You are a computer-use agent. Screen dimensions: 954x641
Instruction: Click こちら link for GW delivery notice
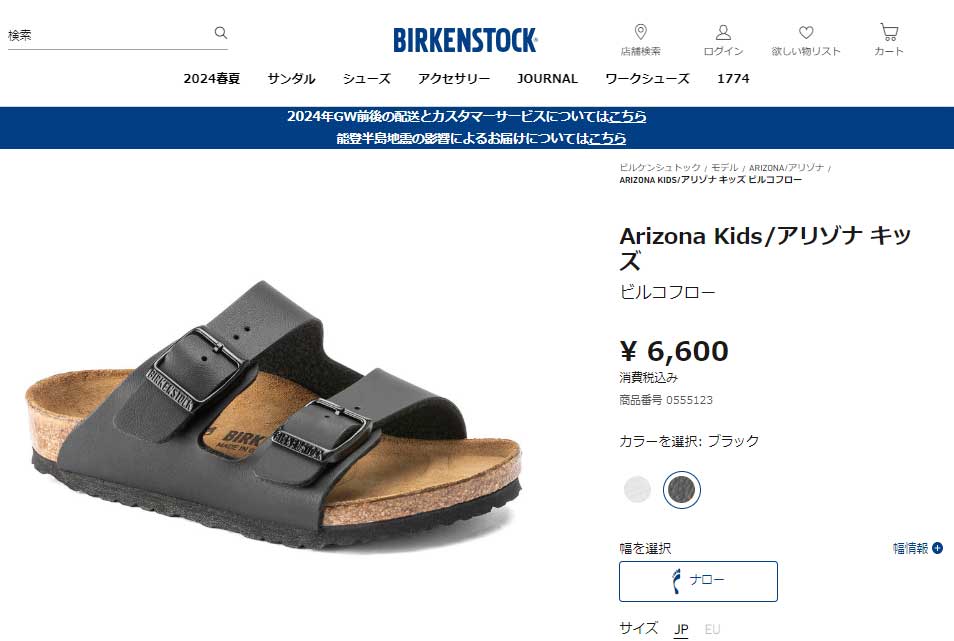tap(627, 116)
